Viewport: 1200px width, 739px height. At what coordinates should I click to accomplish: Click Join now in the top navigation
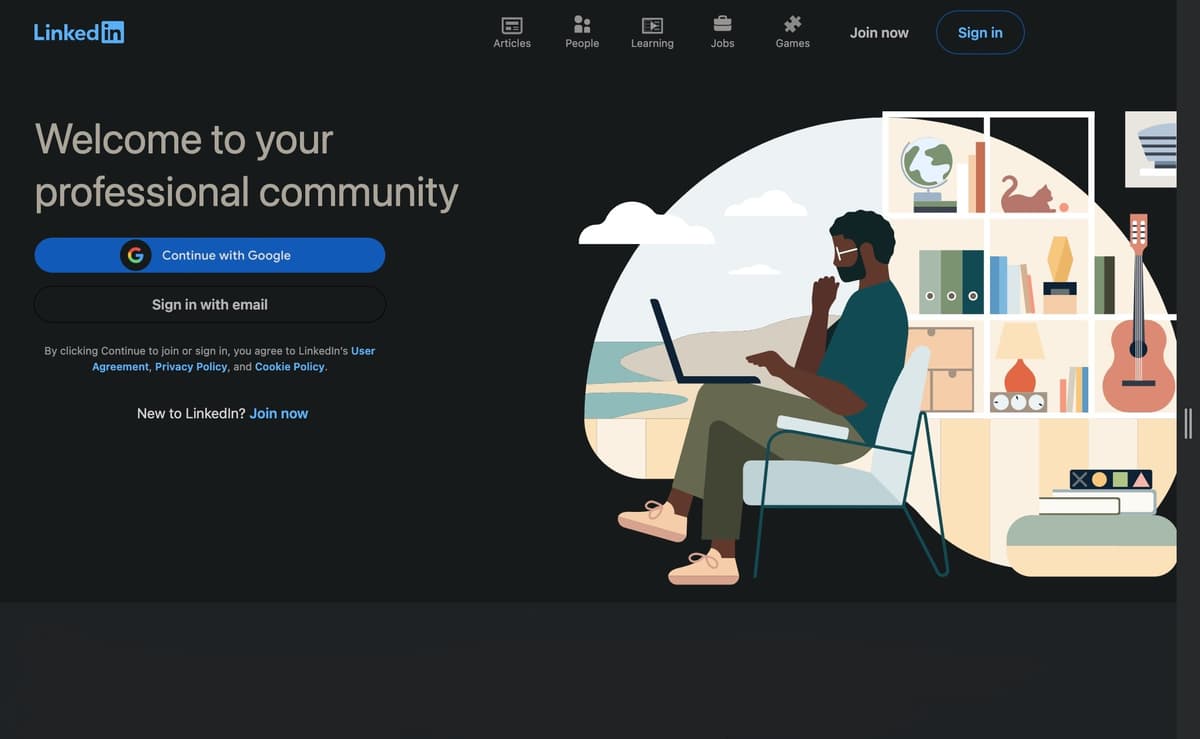(879, 33)
